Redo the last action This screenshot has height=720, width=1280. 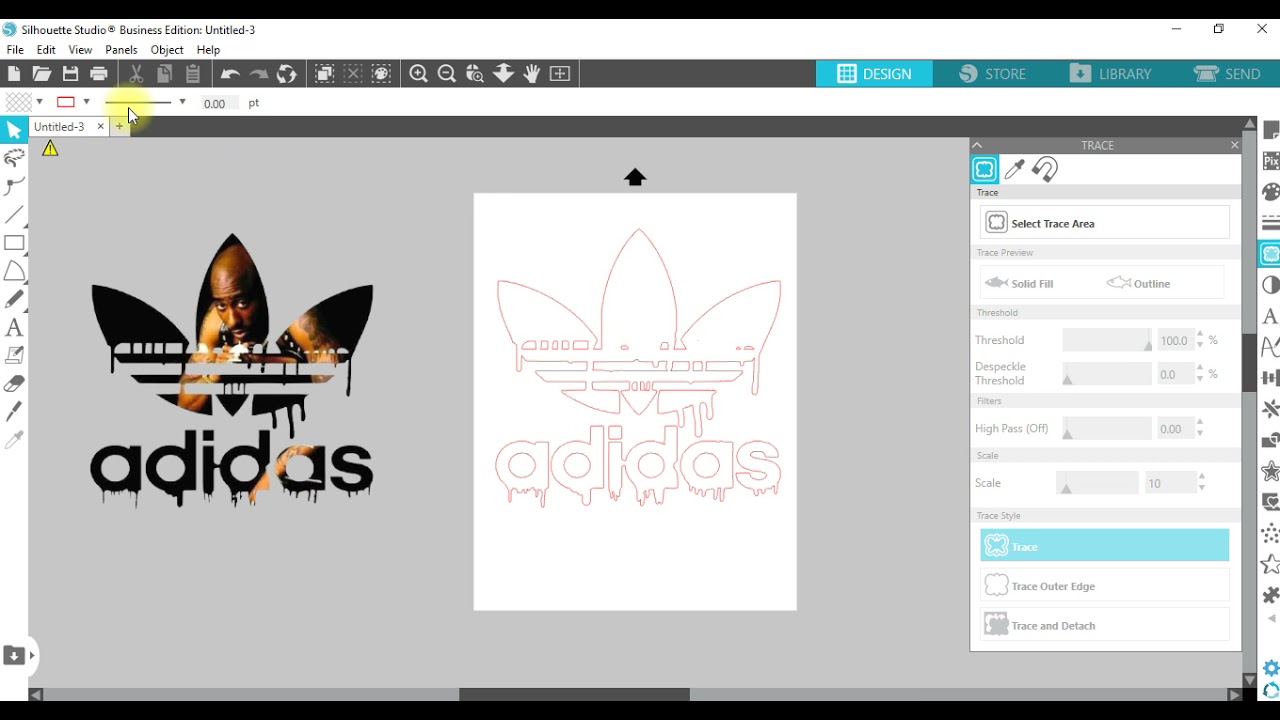(258, 74)
